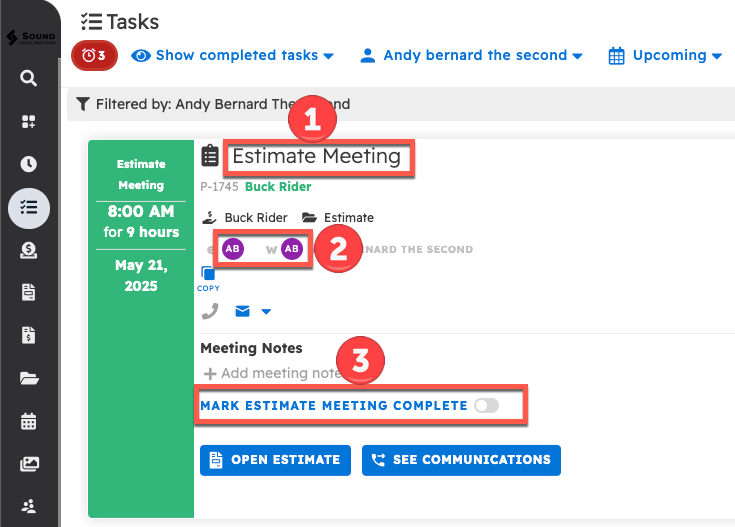Select the tasks checklist icon in sidebar
Viewport: 735px width, 527px height.
click(x=29, y=207)
